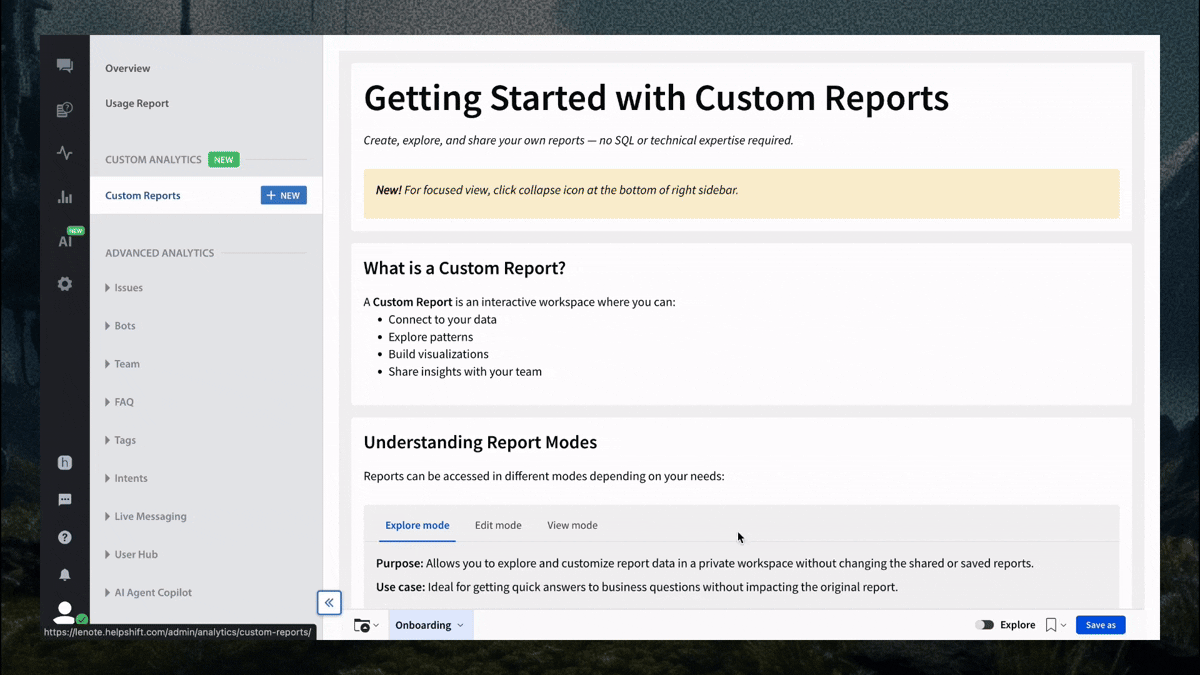Switch to the Edit mode tab
This screenshot has width=1200, height=675.
click(x=498, y=525)
